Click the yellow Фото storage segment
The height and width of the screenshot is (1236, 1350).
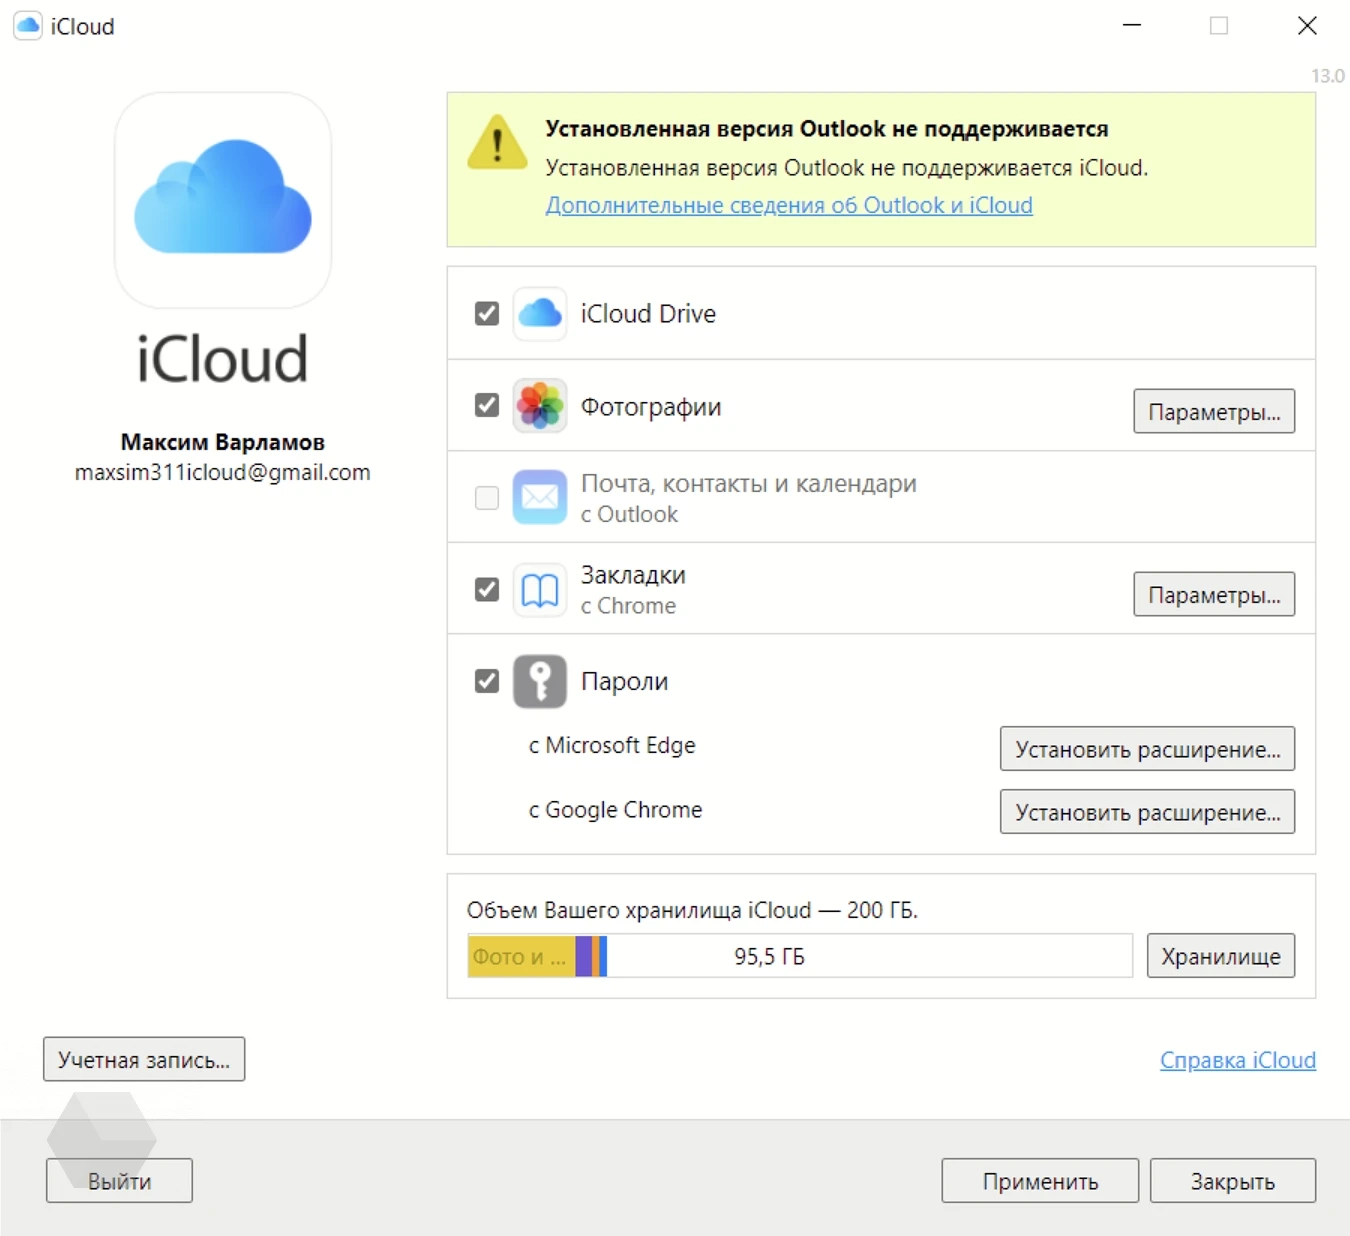pos(522,956)
